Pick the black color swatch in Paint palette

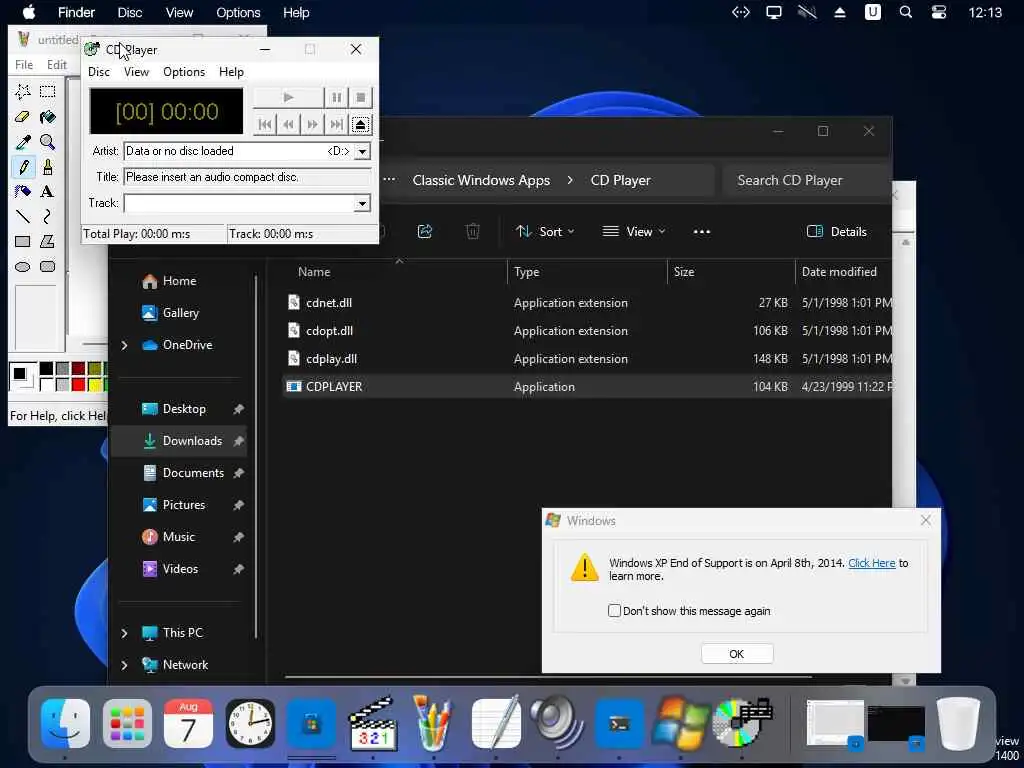tap(46, 369)
